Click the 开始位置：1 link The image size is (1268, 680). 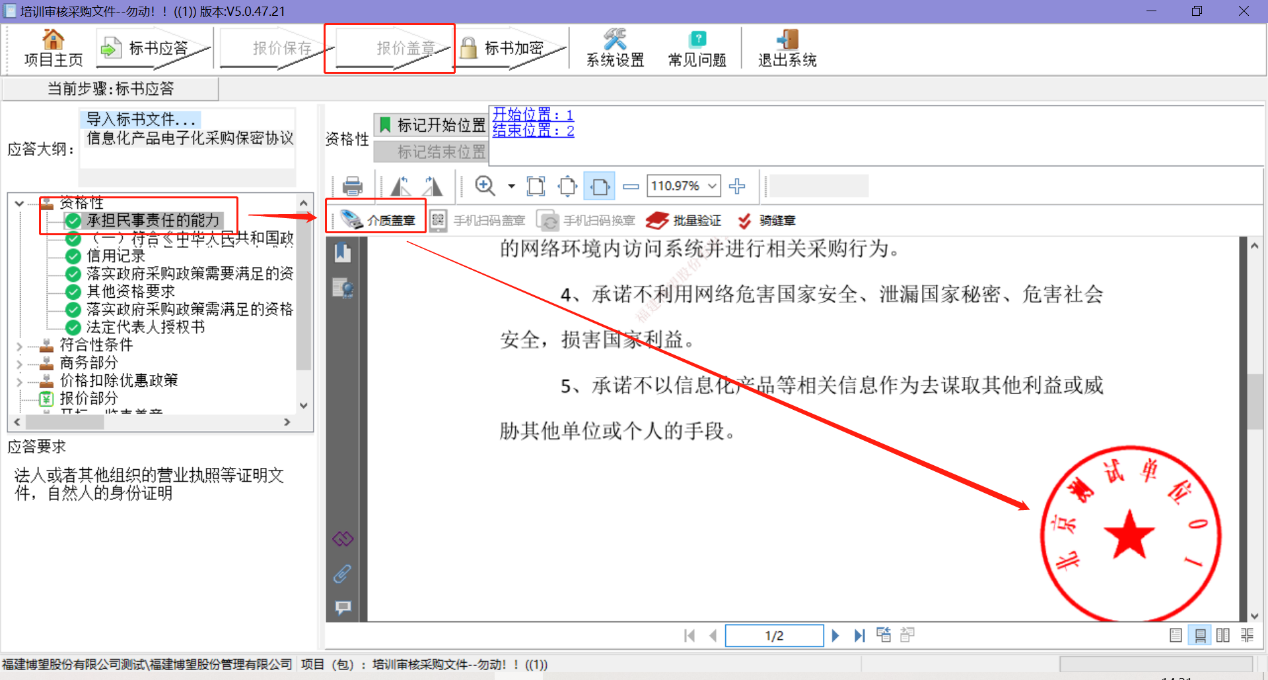pyautogui.click(x=533, y=115)
